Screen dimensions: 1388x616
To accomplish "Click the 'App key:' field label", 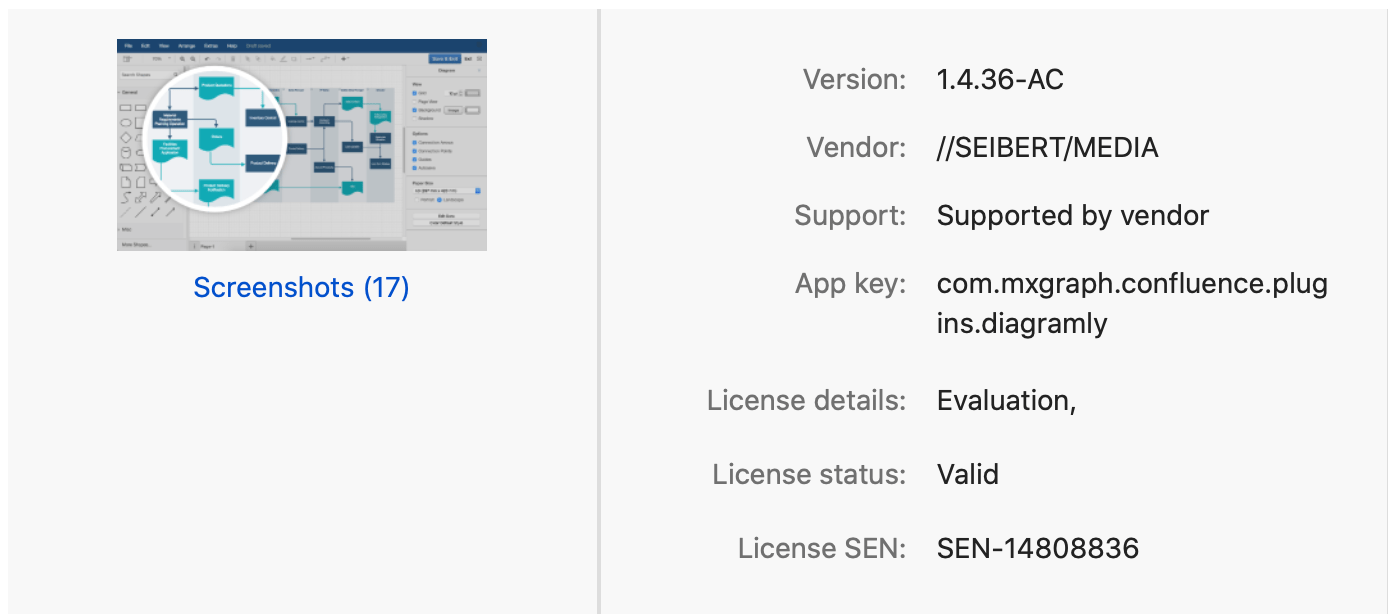I will click(x=850, y=284).
